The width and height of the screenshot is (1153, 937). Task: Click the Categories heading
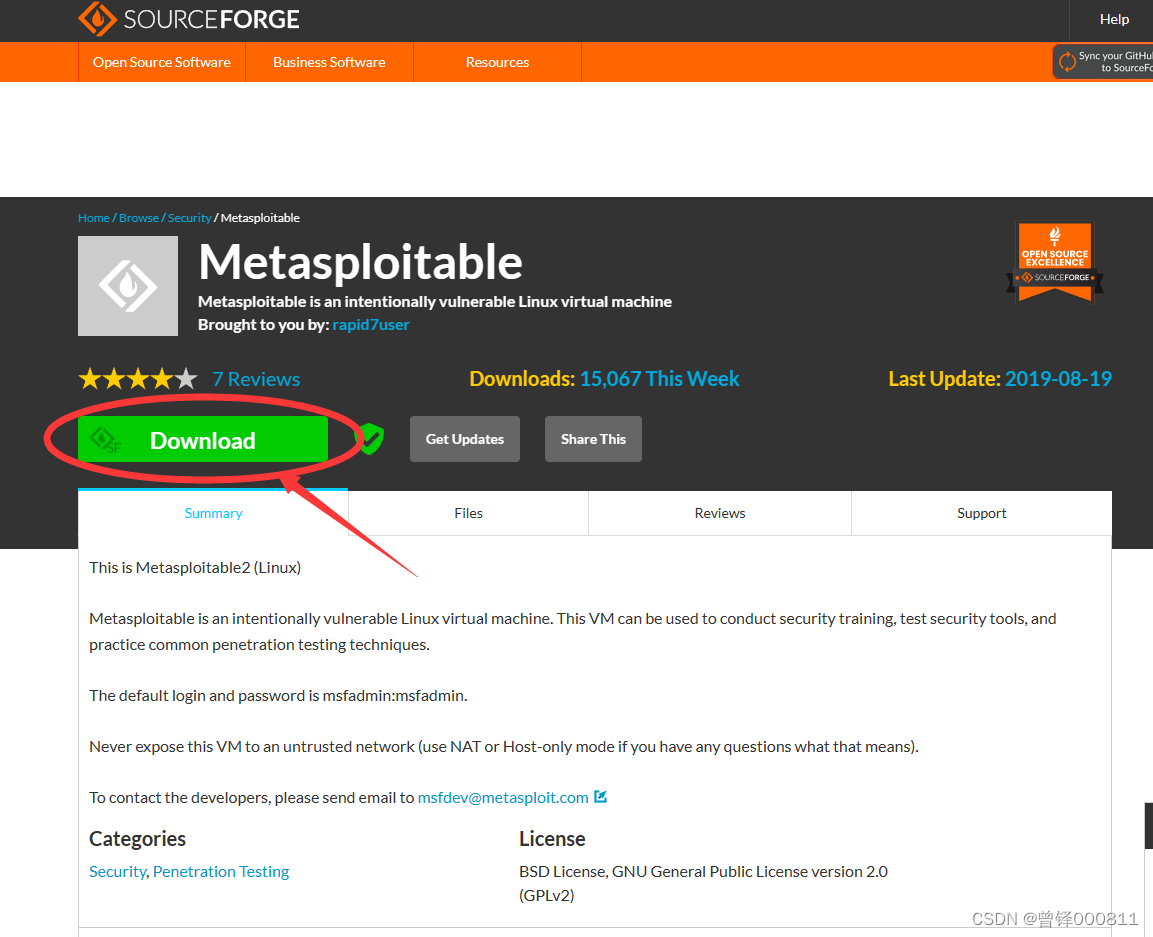tap(138, 838)
